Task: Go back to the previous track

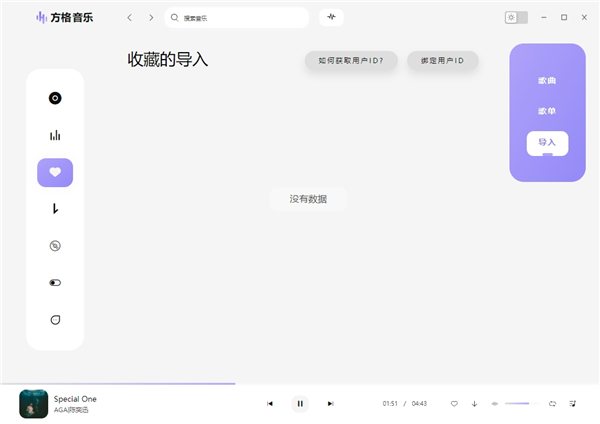Action: click(270, 404)
